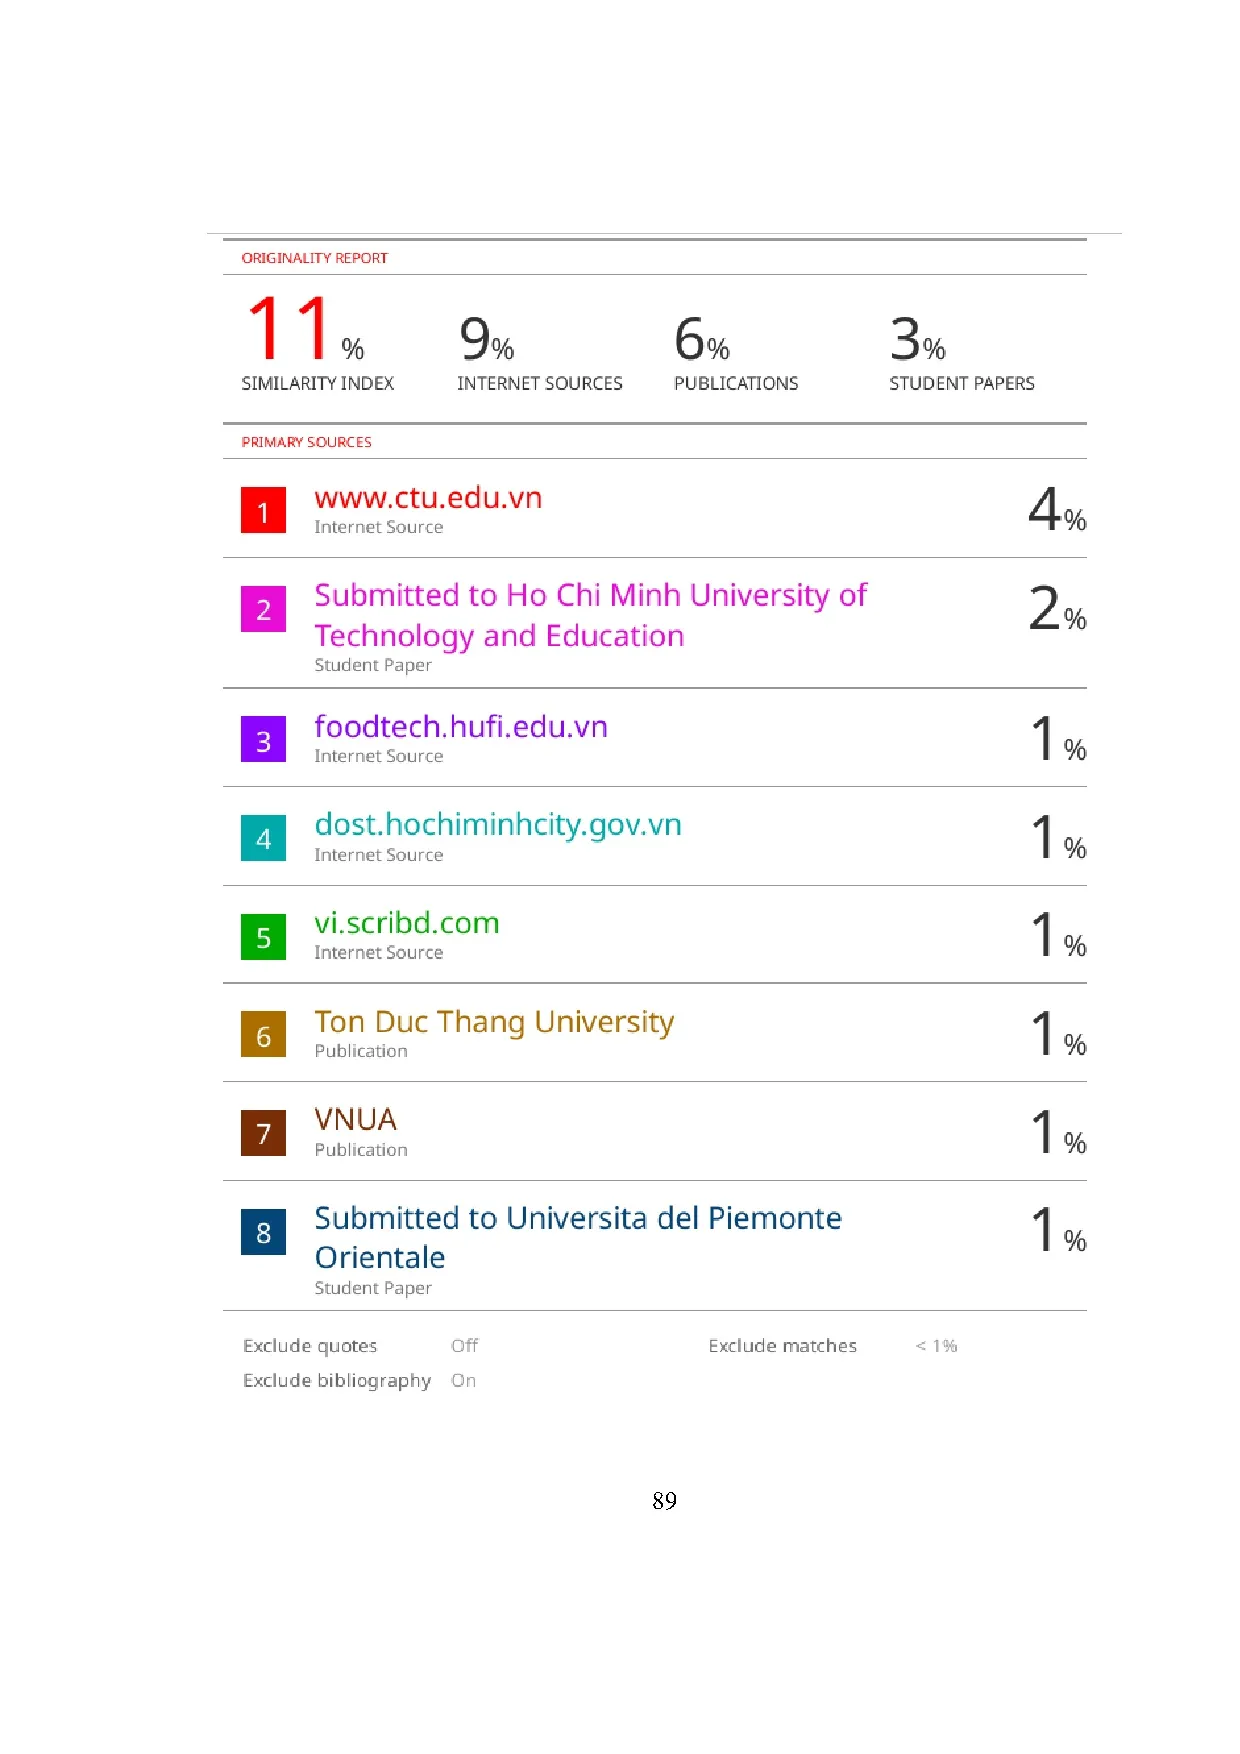Click the dark blue source number 8 badge
Viewport: 1240px width, 1754px height.
(263, 1232)
